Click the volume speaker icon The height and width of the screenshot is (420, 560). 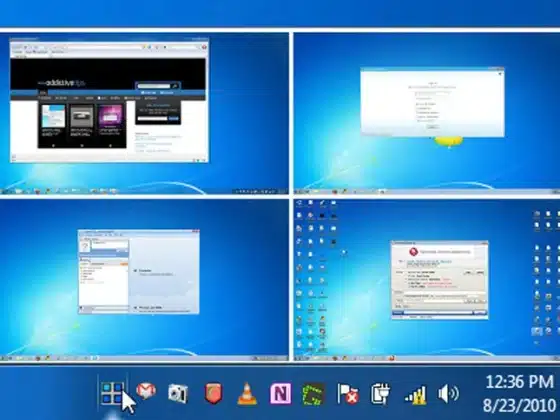point(448,394)
